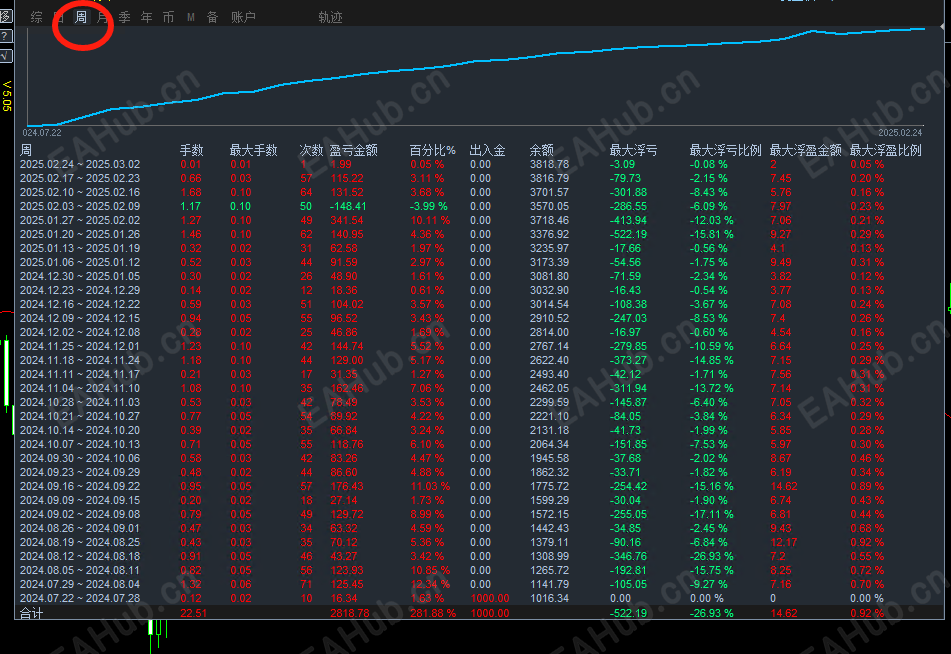Open the 账户 account tab
Image resolution: width=951 pixels, height=654 pixels.
(x=243, y=17)
